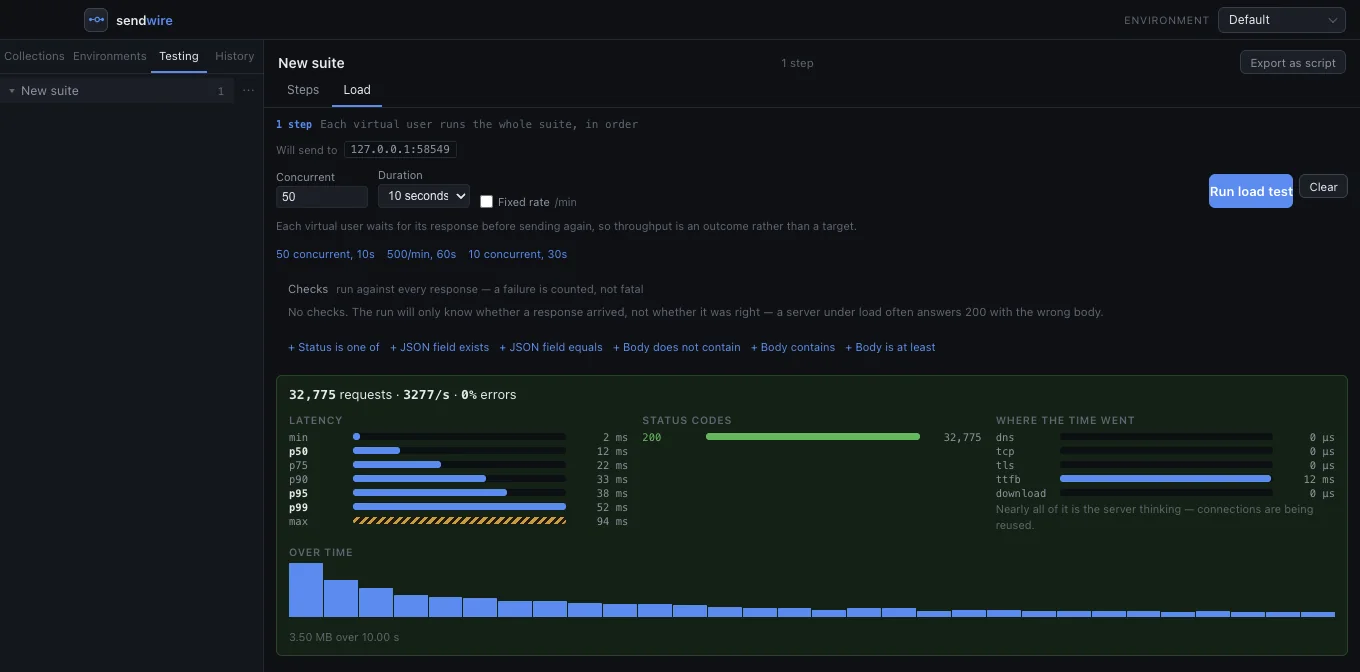Add a 'JSON field exists' check
This screenshot has width=1360, height=672.
click(x=440, y=347)
